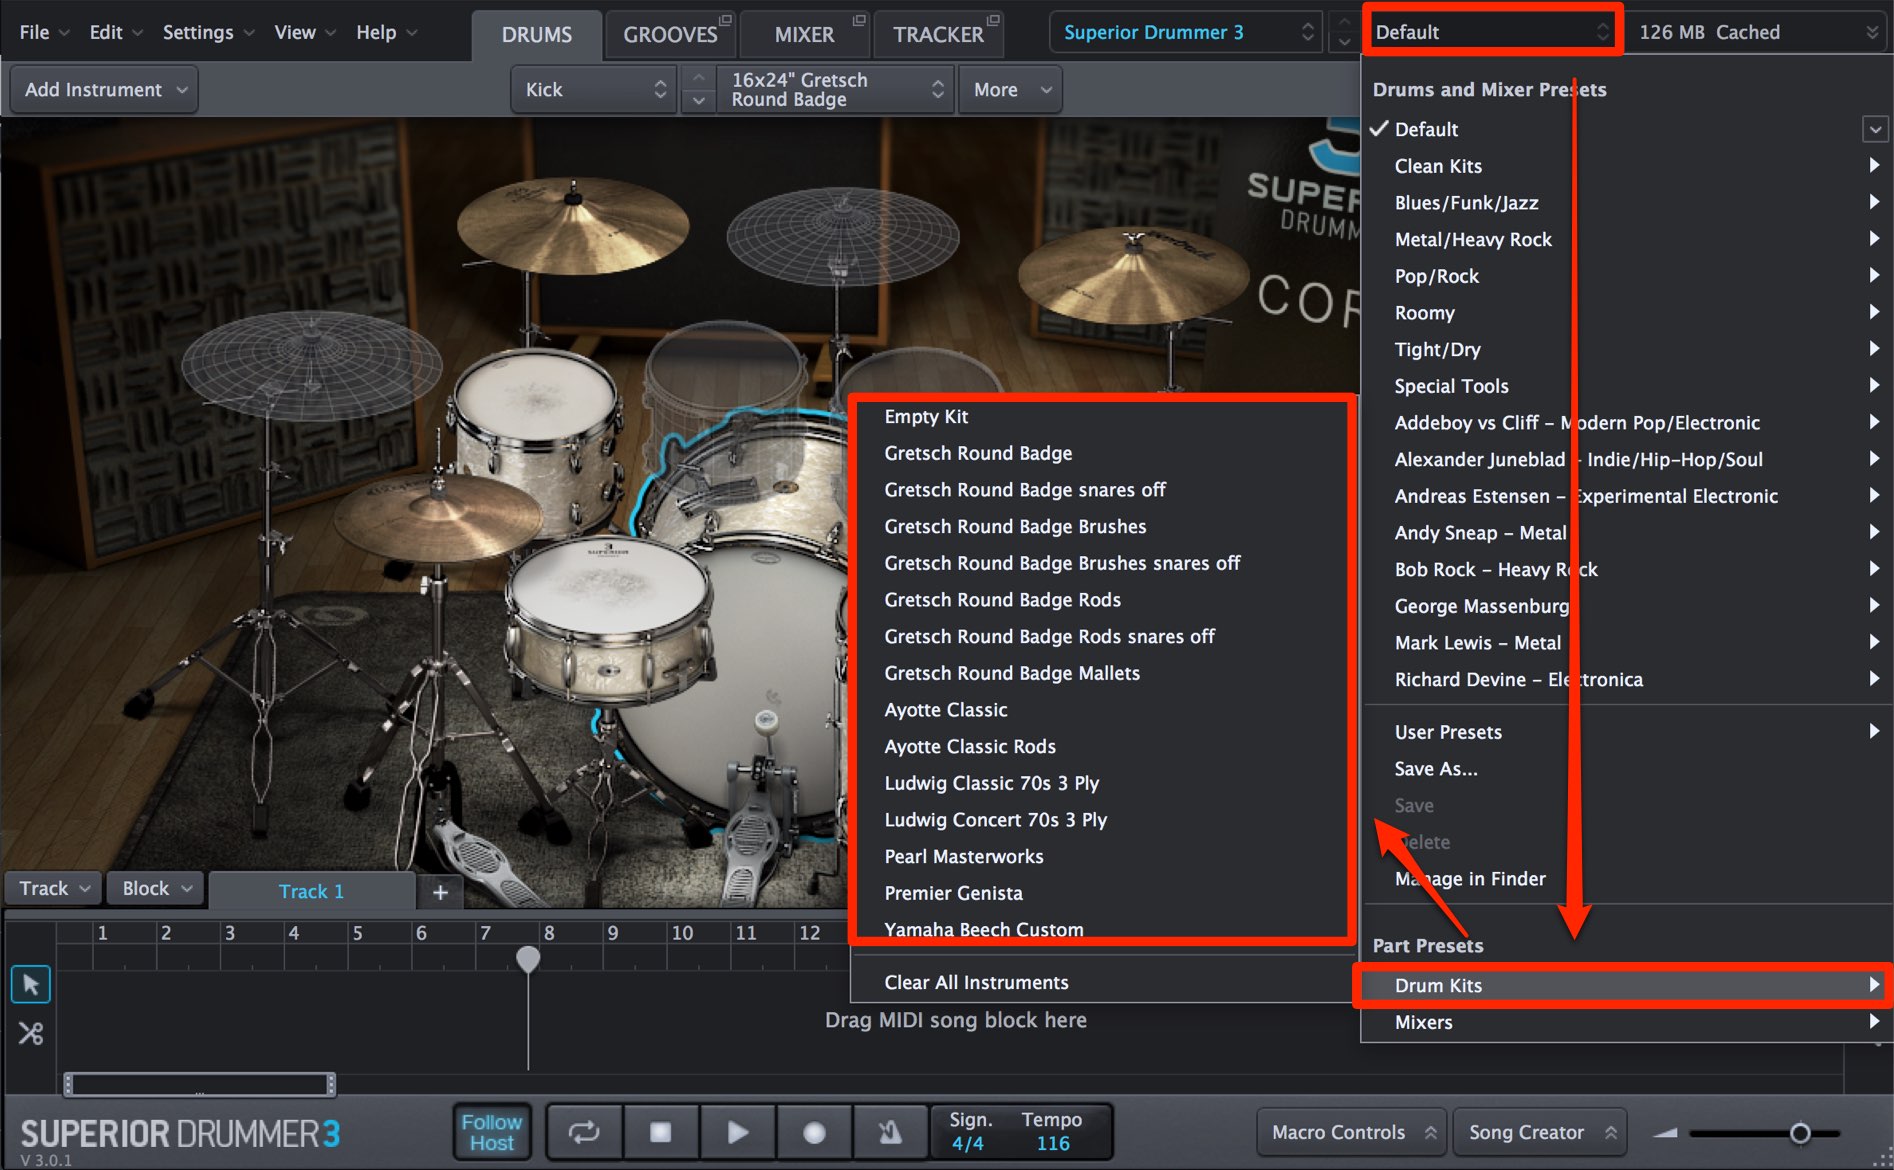Viewport: 1894px width, 1170px height.
Task: Open the View menu
Action: pos(305,32)
